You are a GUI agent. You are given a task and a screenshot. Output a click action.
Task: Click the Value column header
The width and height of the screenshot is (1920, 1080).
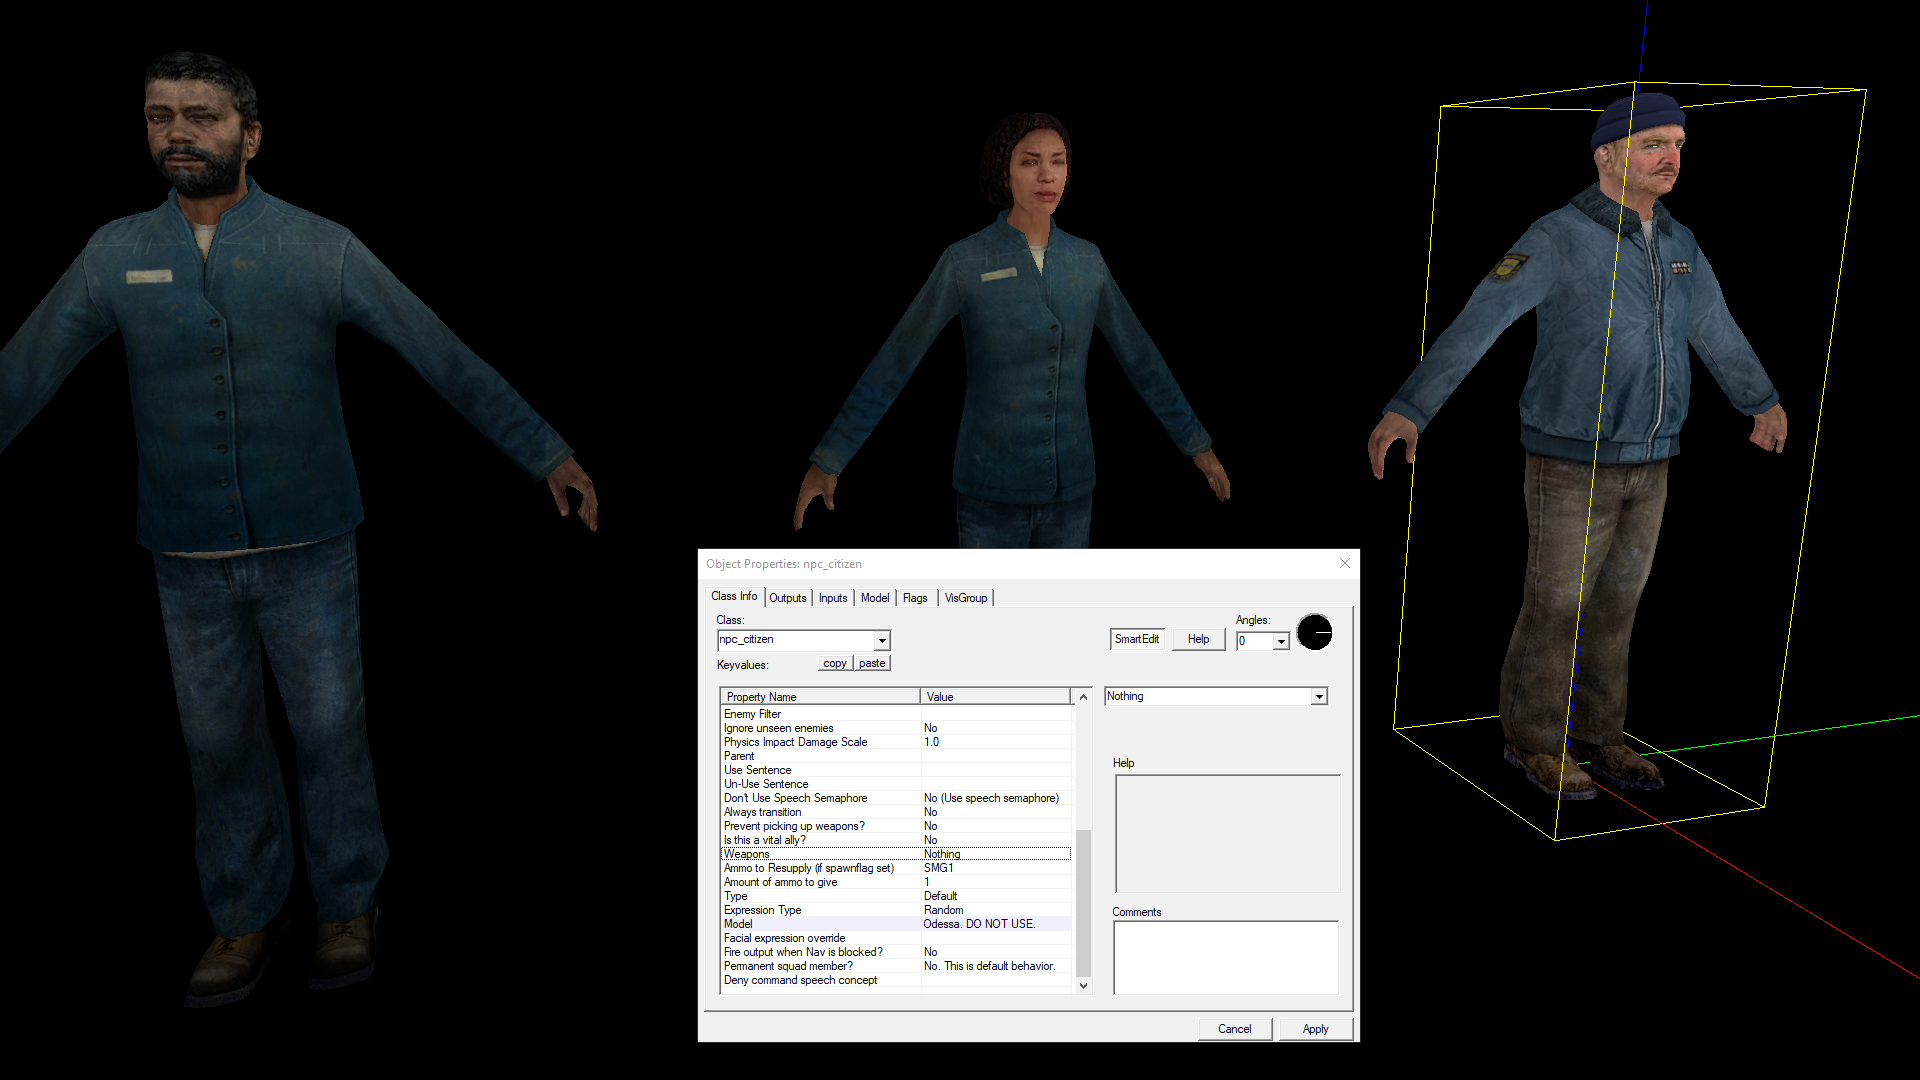pyautogui.click(x=995, y=696)
